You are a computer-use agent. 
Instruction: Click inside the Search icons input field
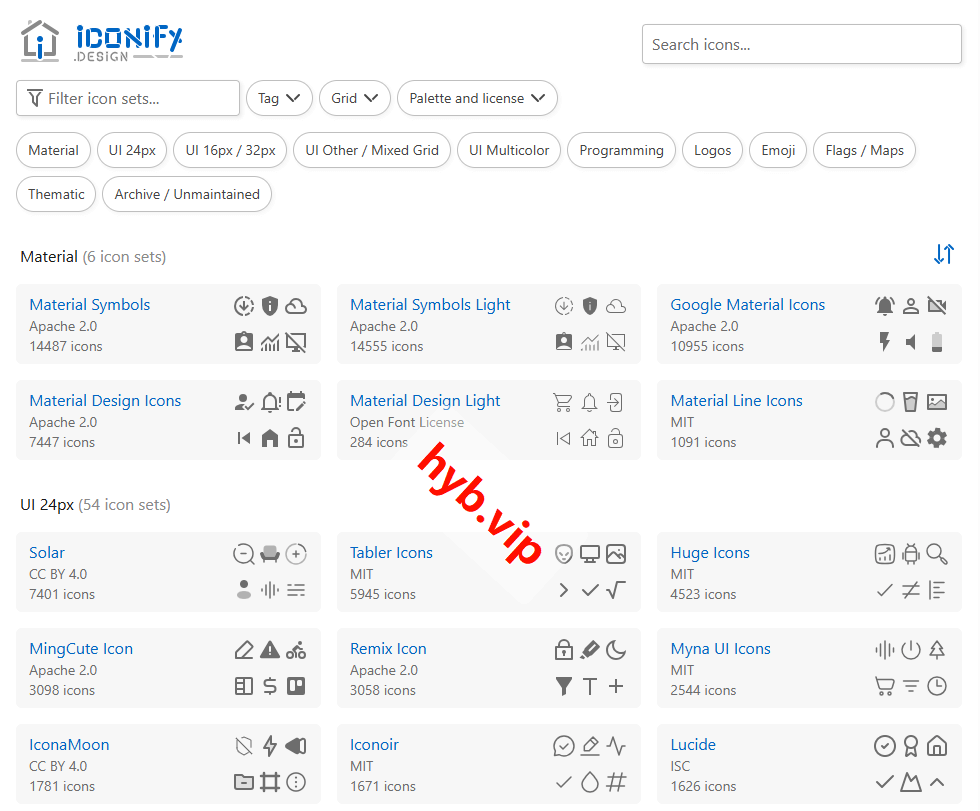801,44
